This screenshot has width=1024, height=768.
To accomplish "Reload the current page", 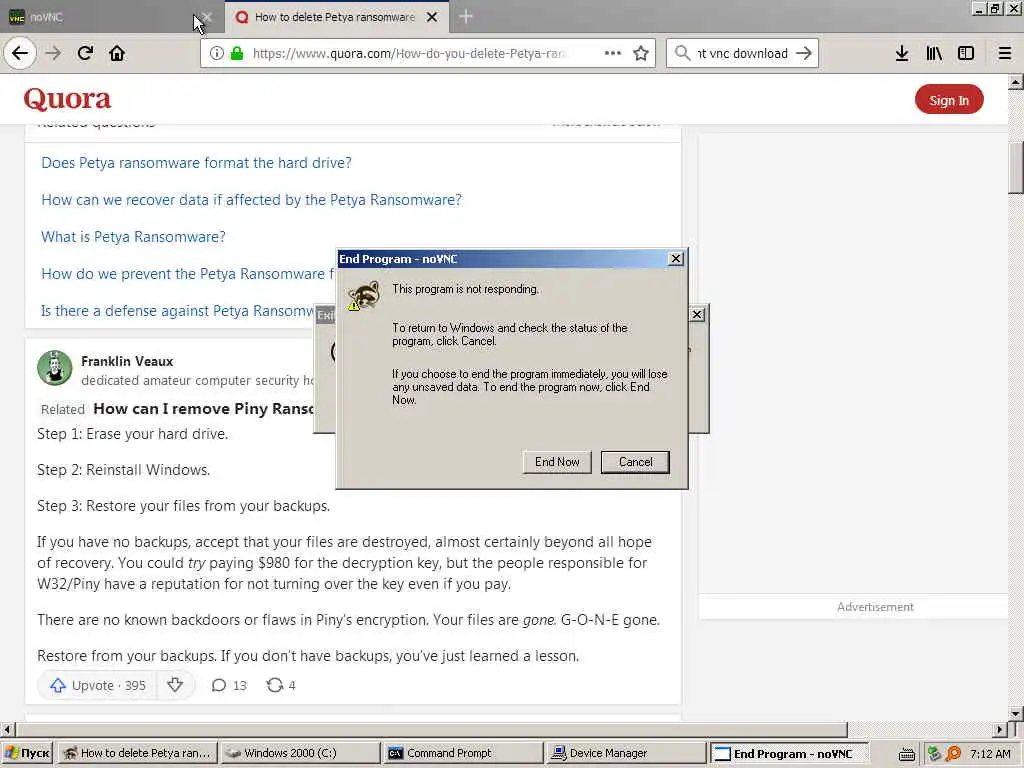I will pos(85,53).
